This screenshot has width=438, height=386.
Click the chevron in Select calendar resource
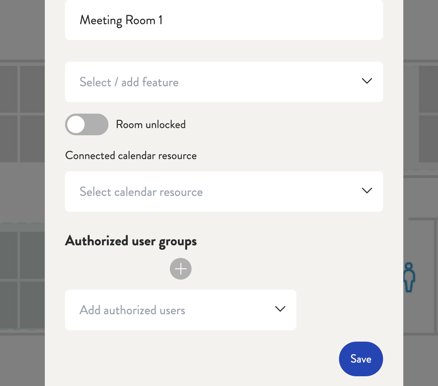[x=367, y=191]
